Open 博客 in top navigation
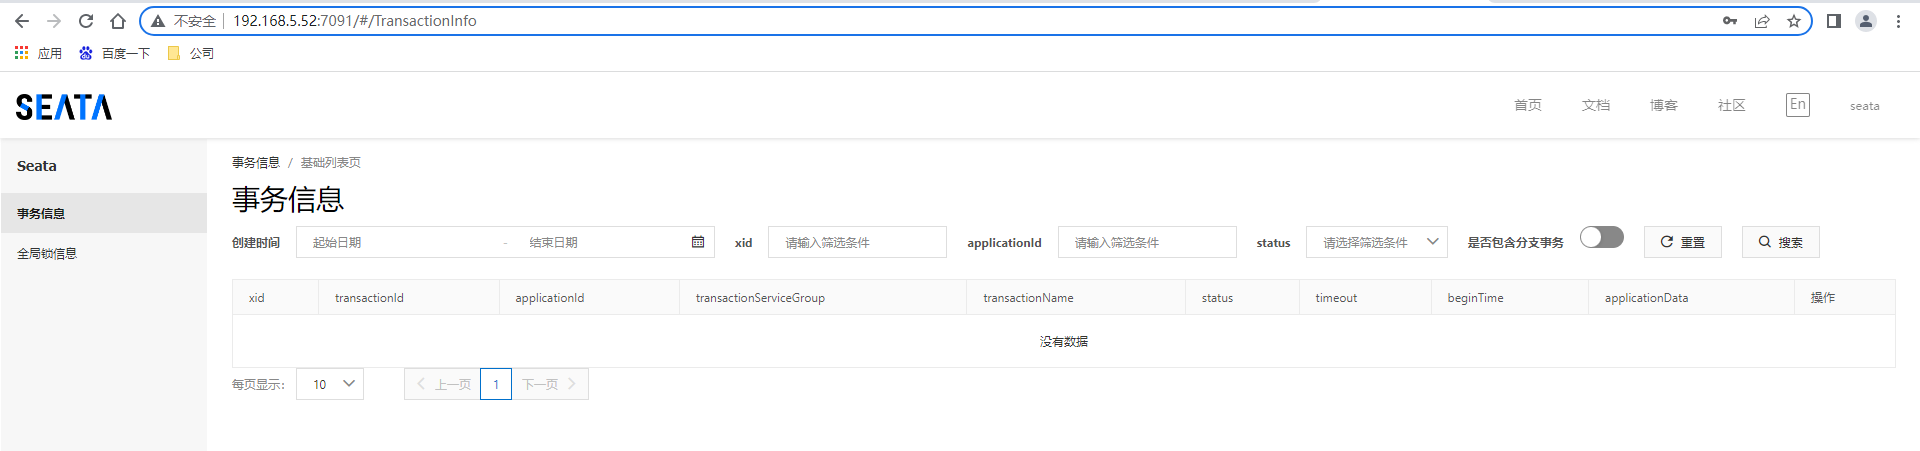Screen dimensions: 1920x451 click(x=1664, y=105)
